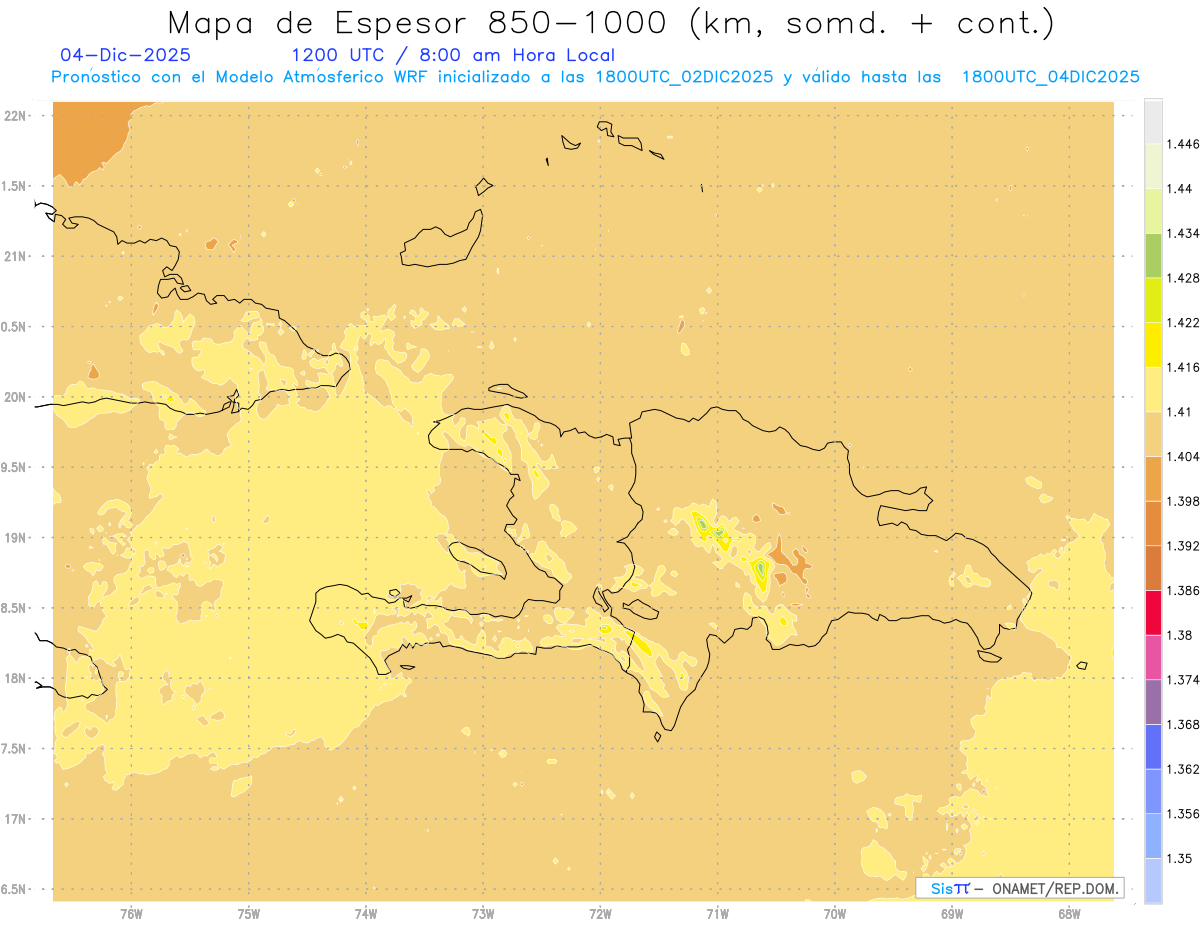Screen dimensions: 1200x927
Task: Click the '1.35' colorbar value
Action: point(1179,858)
